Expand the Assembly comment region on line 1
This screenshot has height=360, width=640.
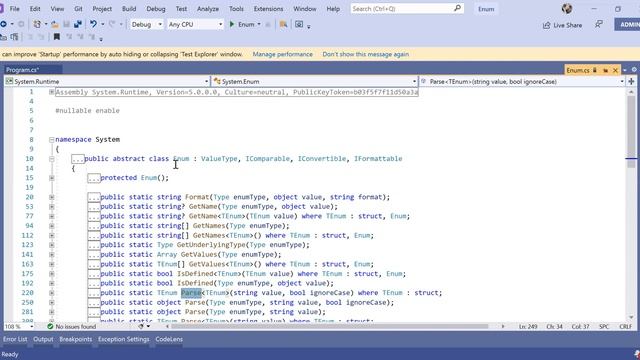(x=52, y=92)
